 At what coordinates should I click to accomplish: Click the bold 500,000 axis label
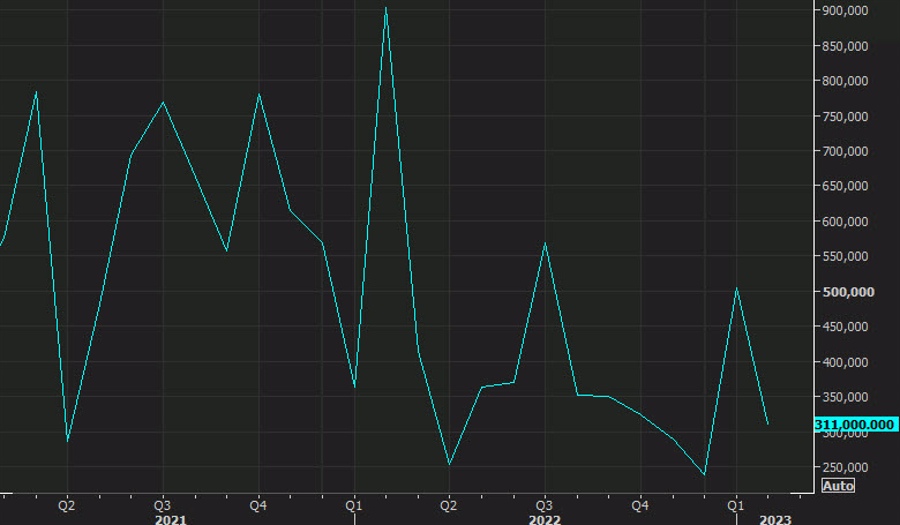click(x=848, y=292)
